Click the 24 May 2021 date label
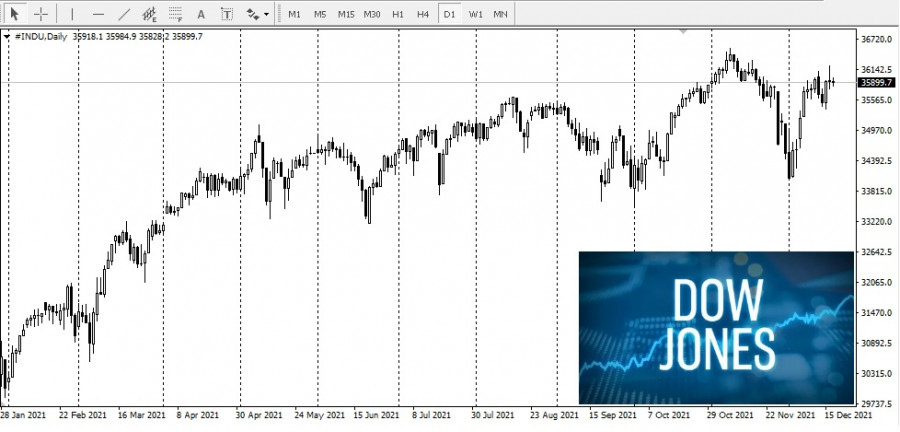The image size is (900, 432). tap(318, 414)
